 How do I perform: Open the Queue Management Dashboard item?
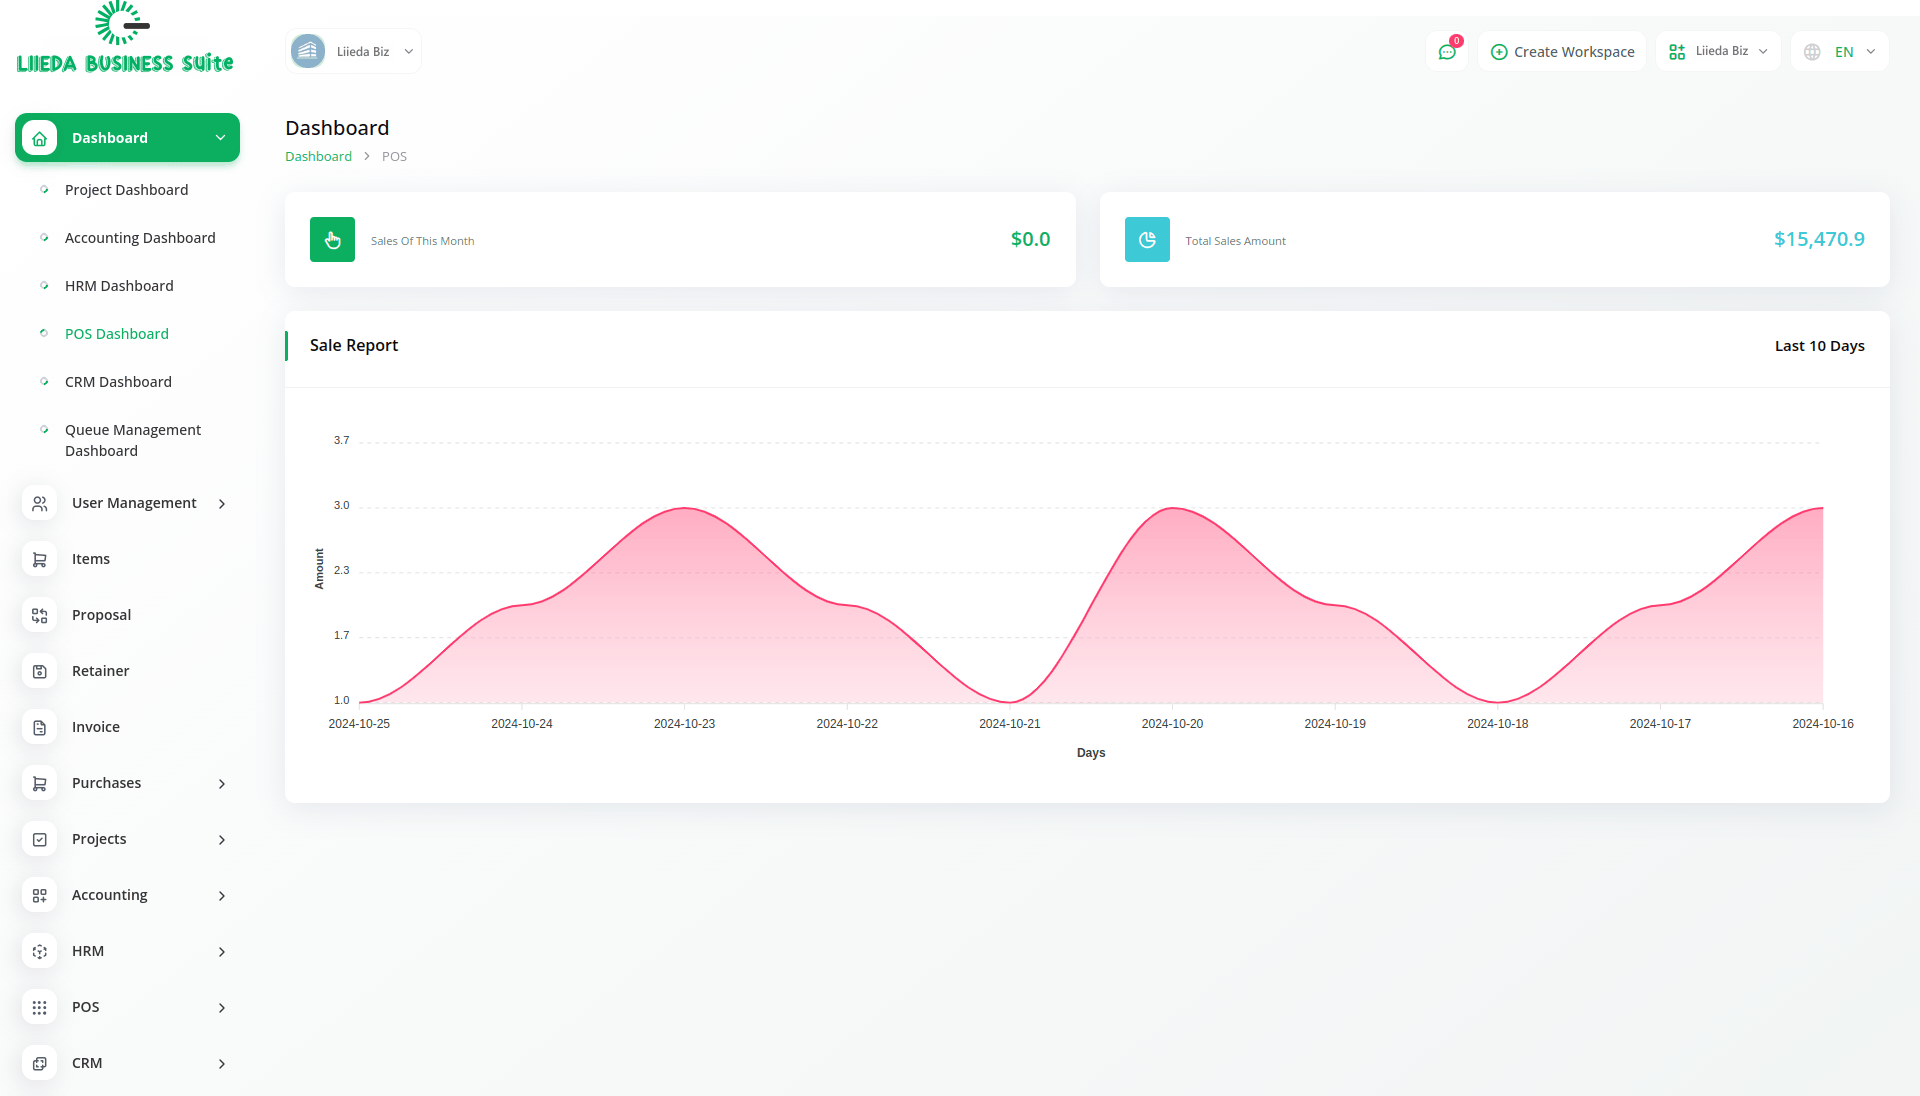(133, 440)
